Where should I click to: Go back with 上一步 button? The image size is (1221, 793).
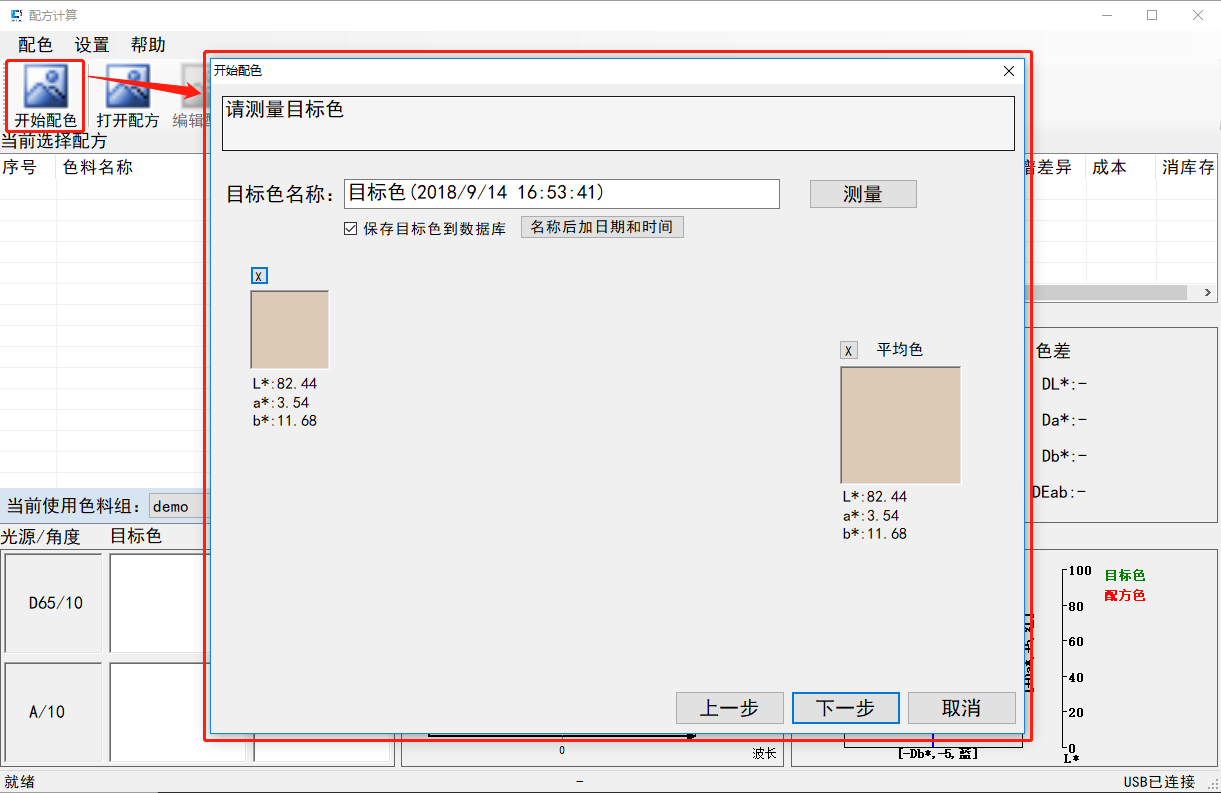pyautogui.click(x=729, y=708)
